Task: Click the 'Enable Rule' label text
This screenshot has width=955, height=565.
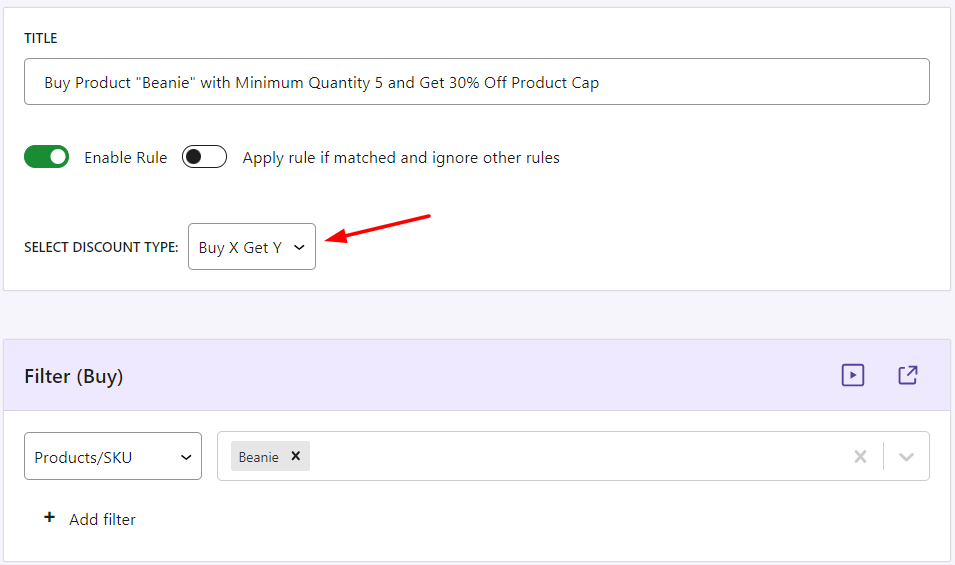Action: coord(125,158)
